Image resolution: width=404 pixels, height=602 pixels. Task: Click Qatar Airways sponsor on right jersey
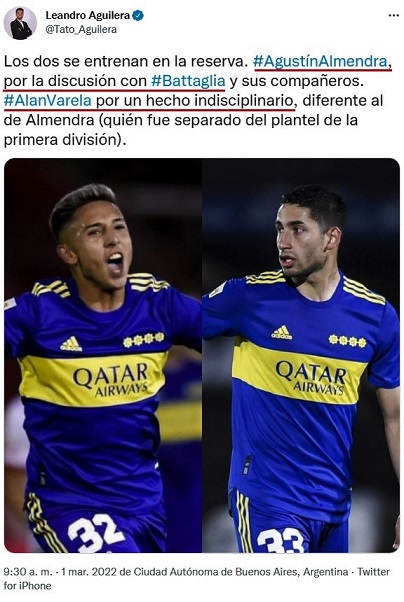(310, 378)
